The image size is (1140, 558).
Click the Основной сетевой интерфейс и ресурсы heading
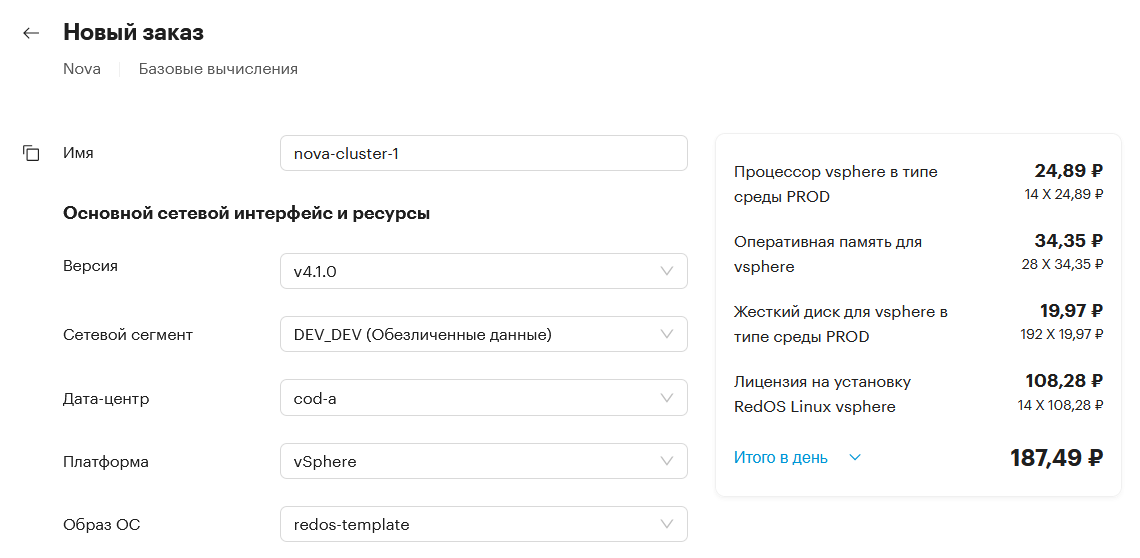[x=246, y=214]
